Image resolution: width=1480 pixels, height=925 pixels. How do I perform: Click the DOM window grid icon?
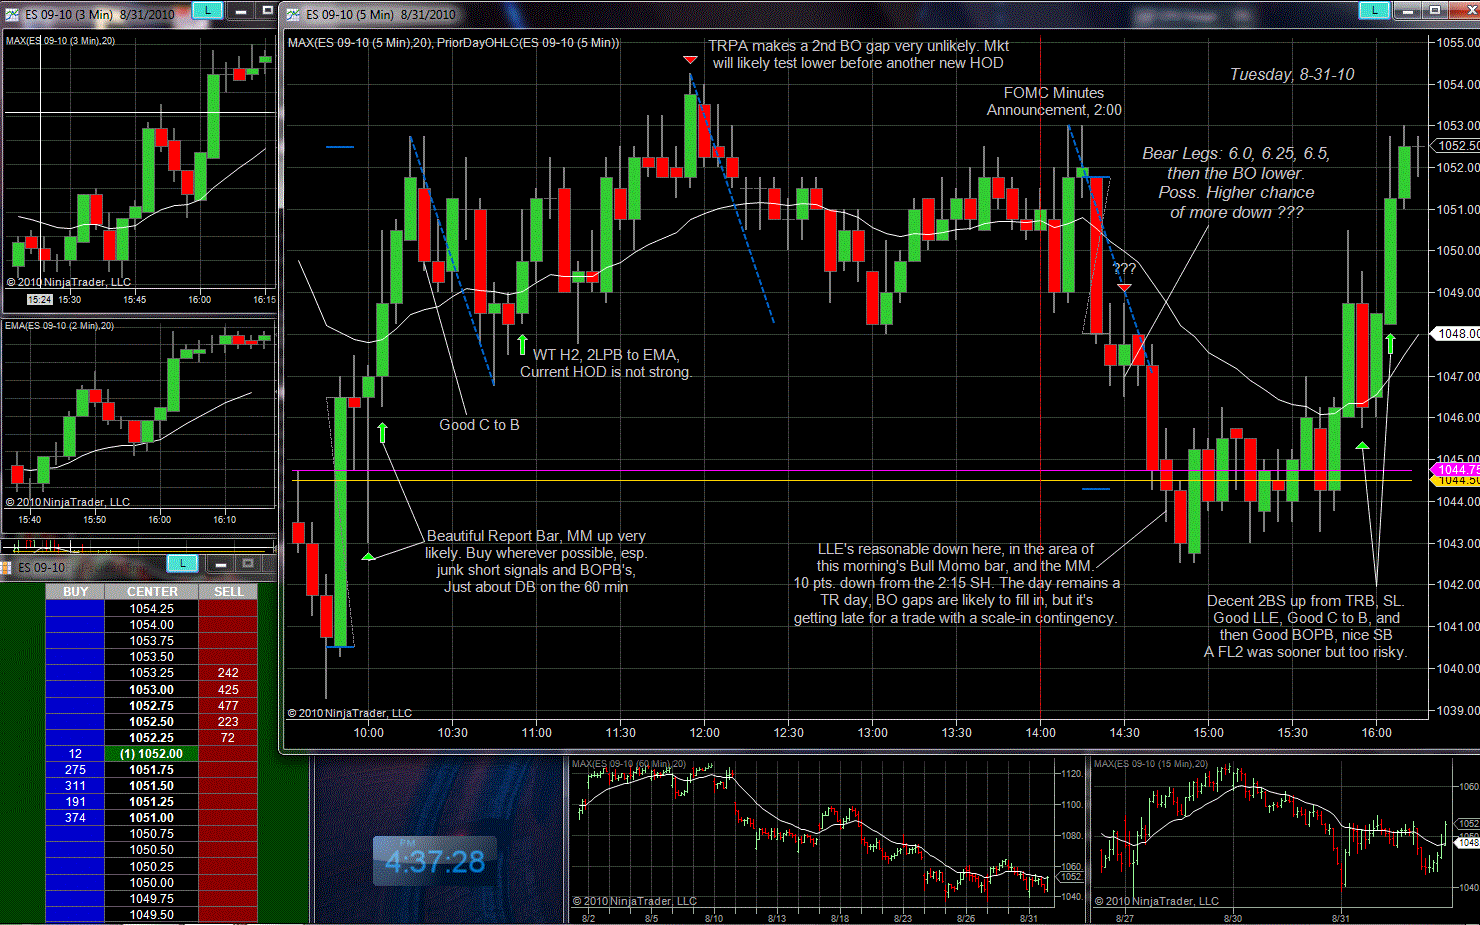click(7, 567)
